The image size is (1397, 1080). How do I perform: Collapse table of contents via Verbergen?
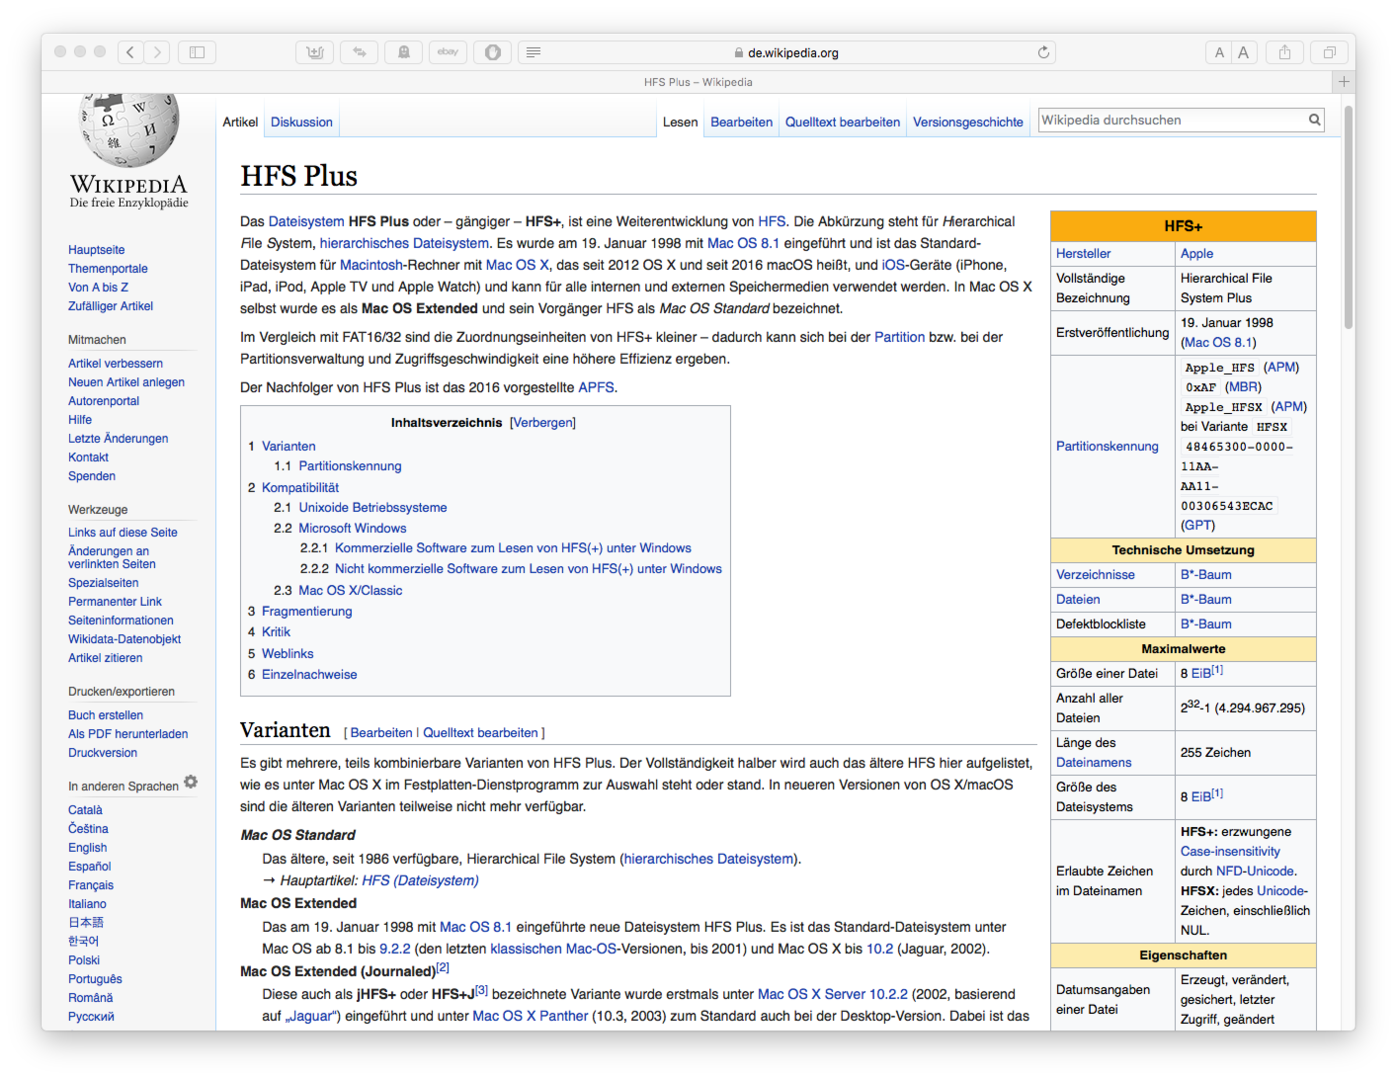(x=542, y=423)
